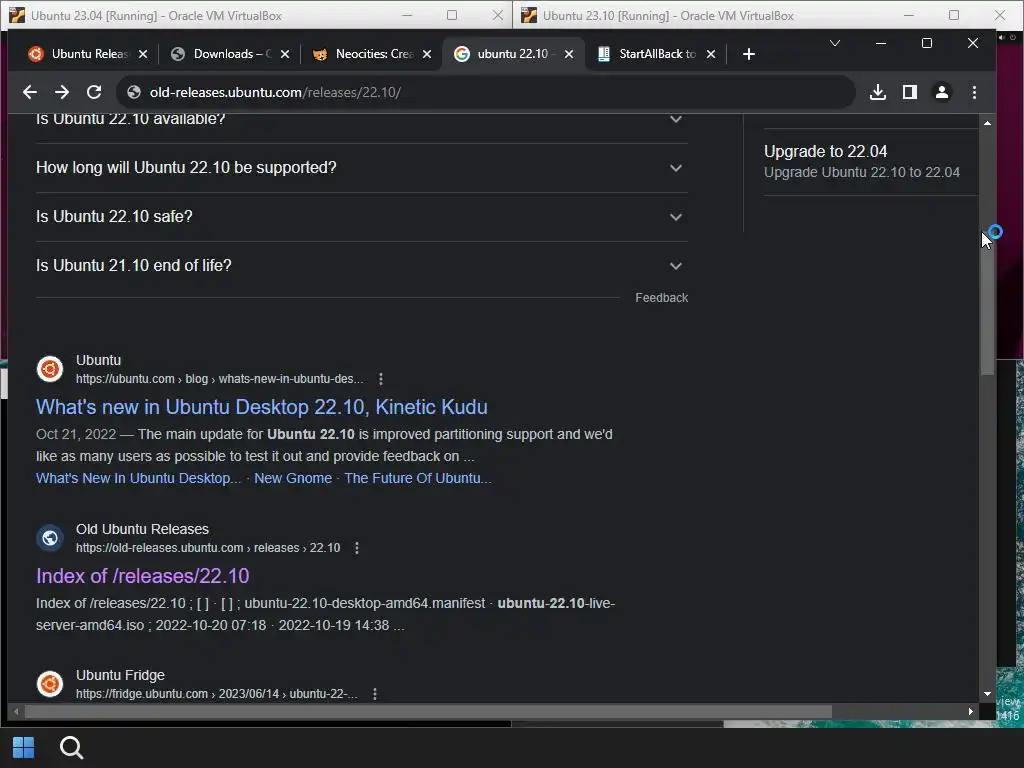Click the Ubuntu logo favicon of blog result

50,369
